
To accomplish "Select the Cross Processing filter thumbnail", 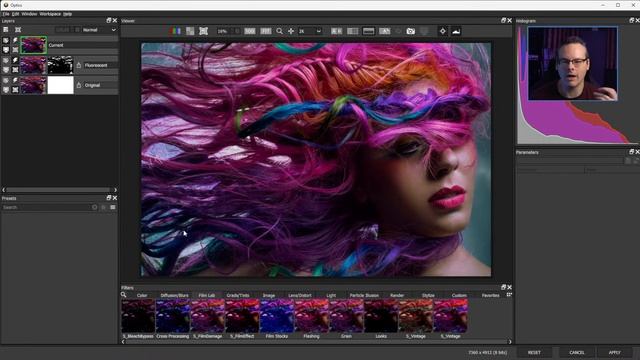I will coord(173,316).
